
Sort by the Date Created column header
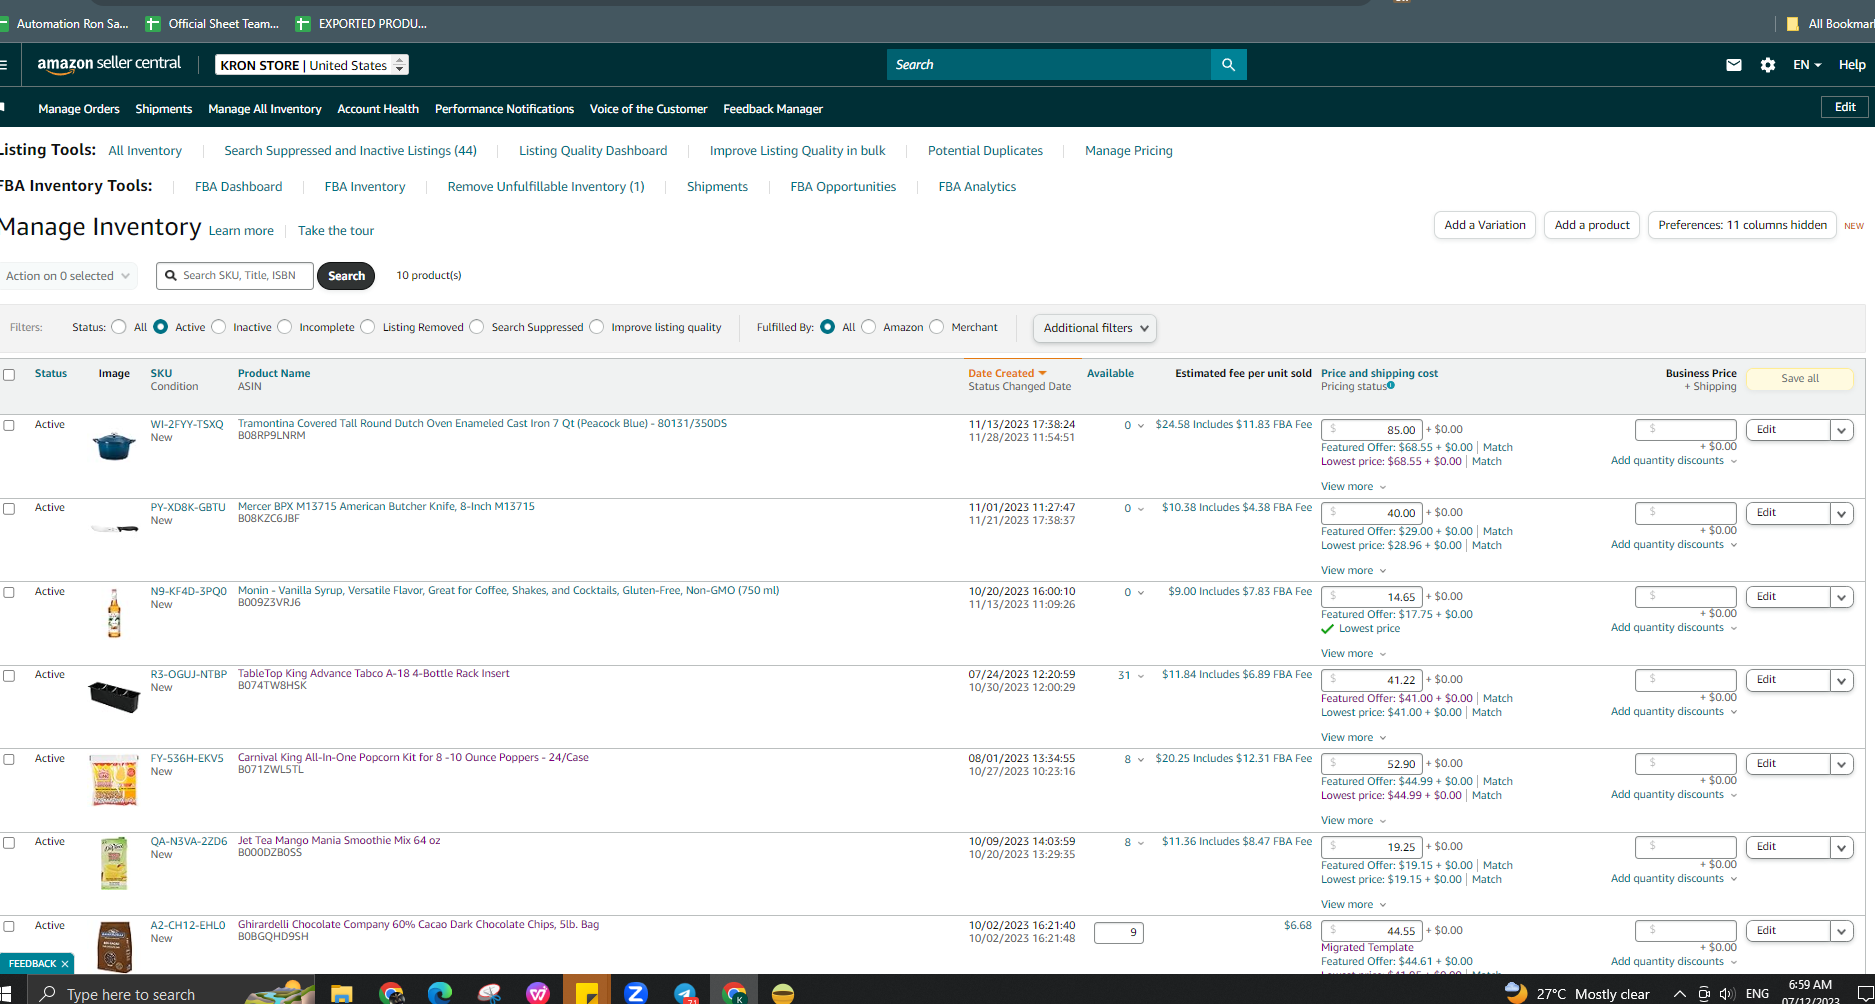[x=1007, y=374]
